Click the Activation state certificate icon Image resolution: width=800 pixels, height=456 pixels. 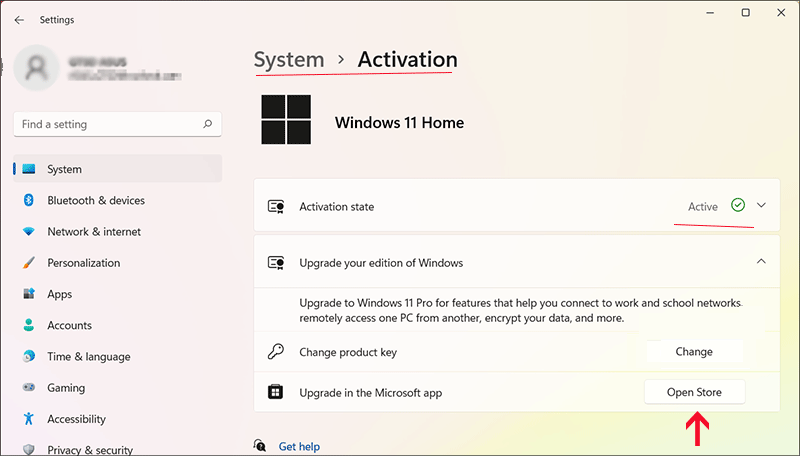(x=276, y=207)
